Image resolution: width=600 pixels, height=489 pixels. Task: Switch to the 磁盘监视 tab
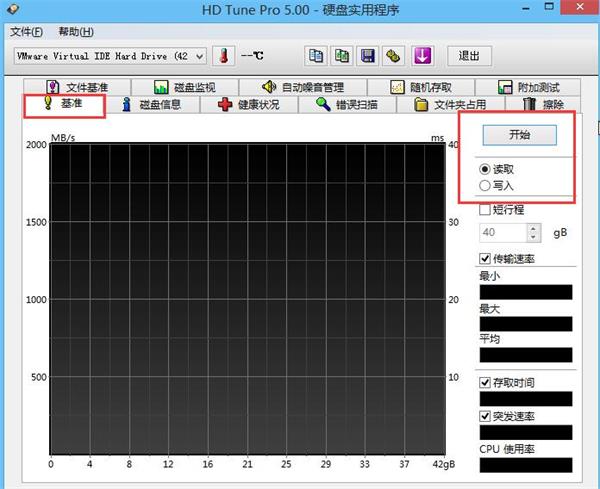[x=185, y=87]
